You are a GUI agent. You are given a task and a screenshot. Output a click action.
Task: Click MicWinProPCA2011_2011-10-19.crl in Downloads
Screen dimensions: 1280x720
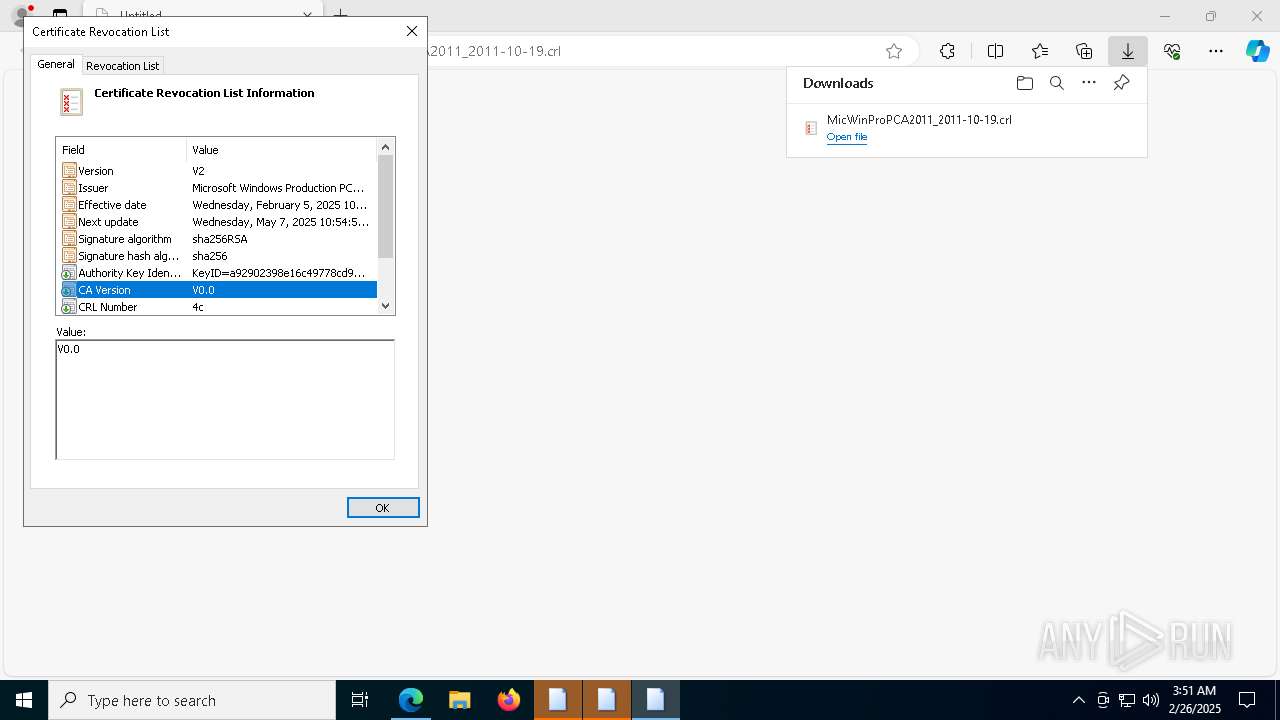[x=919, y=119]
